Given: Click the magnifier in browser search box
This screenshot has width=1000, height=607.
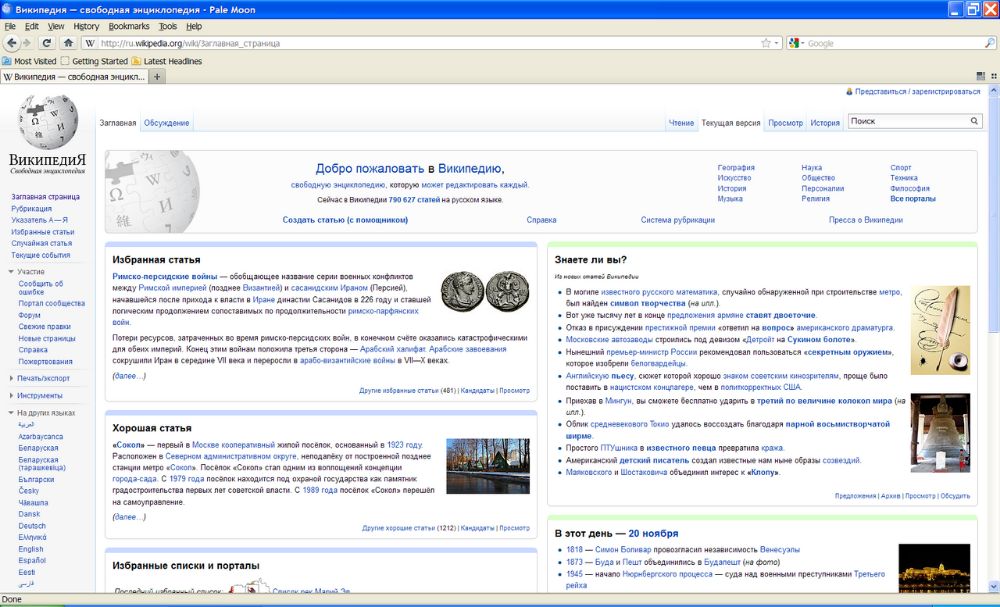Looking at the screenshot, I should [x=989, y=43].
